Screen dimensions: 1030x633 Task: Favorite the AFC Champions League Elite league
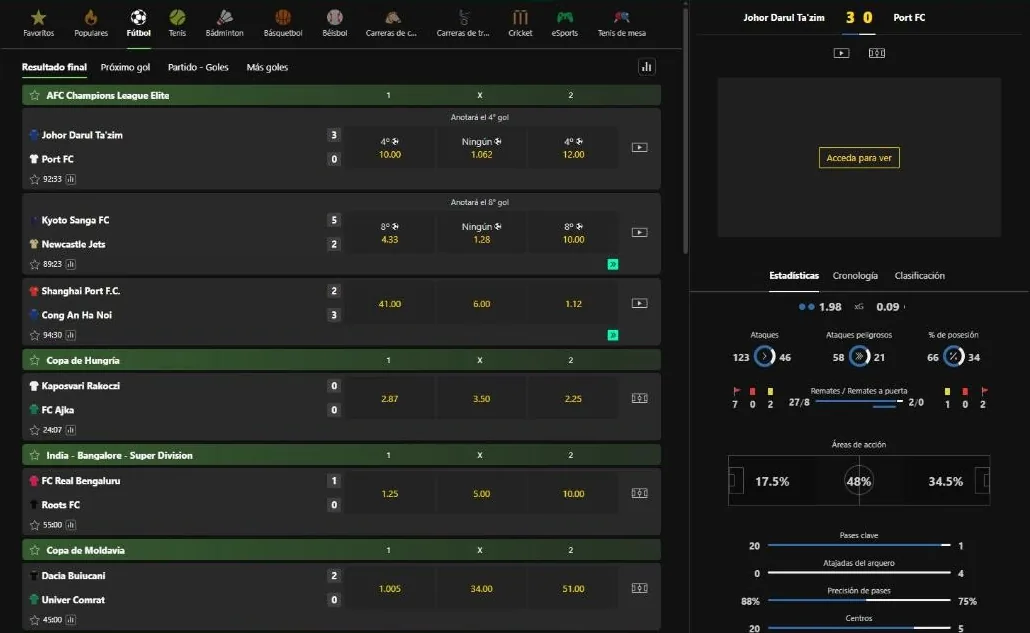(35, 95)
